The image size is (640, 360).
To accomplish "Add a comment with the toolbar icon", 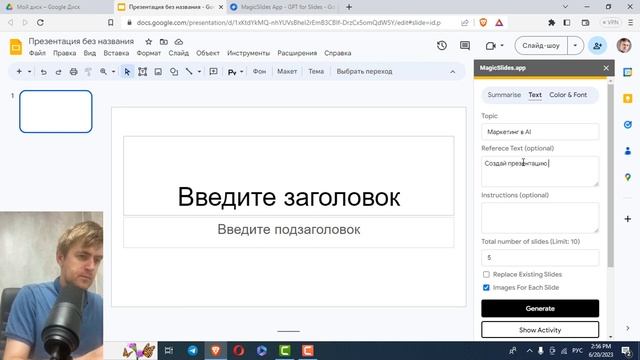I will pyautogui.click(x=213, y=72).
